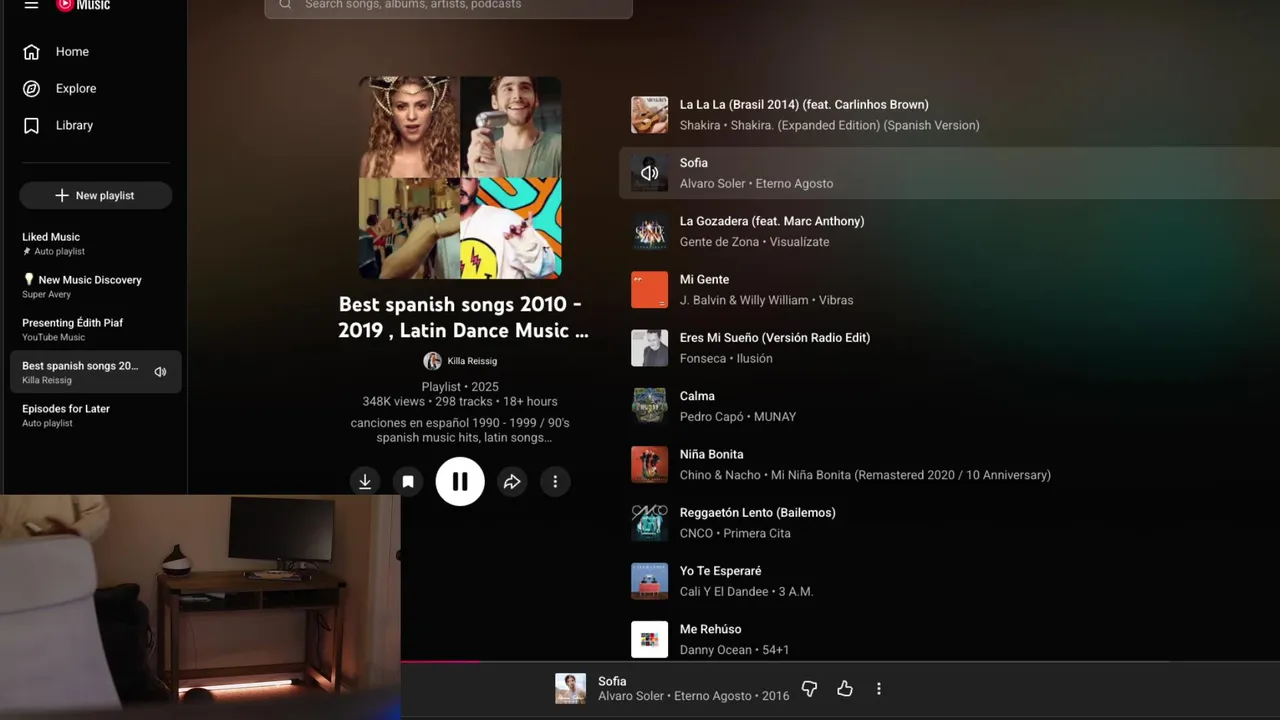Open J. Balvin & Willy William link
1280x720 pixels.
(x=744, y=300)
